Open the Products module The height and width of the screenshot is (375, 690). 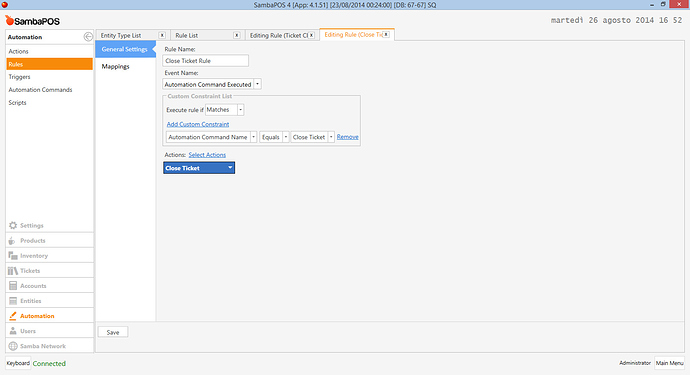click(x=50, y=241)
